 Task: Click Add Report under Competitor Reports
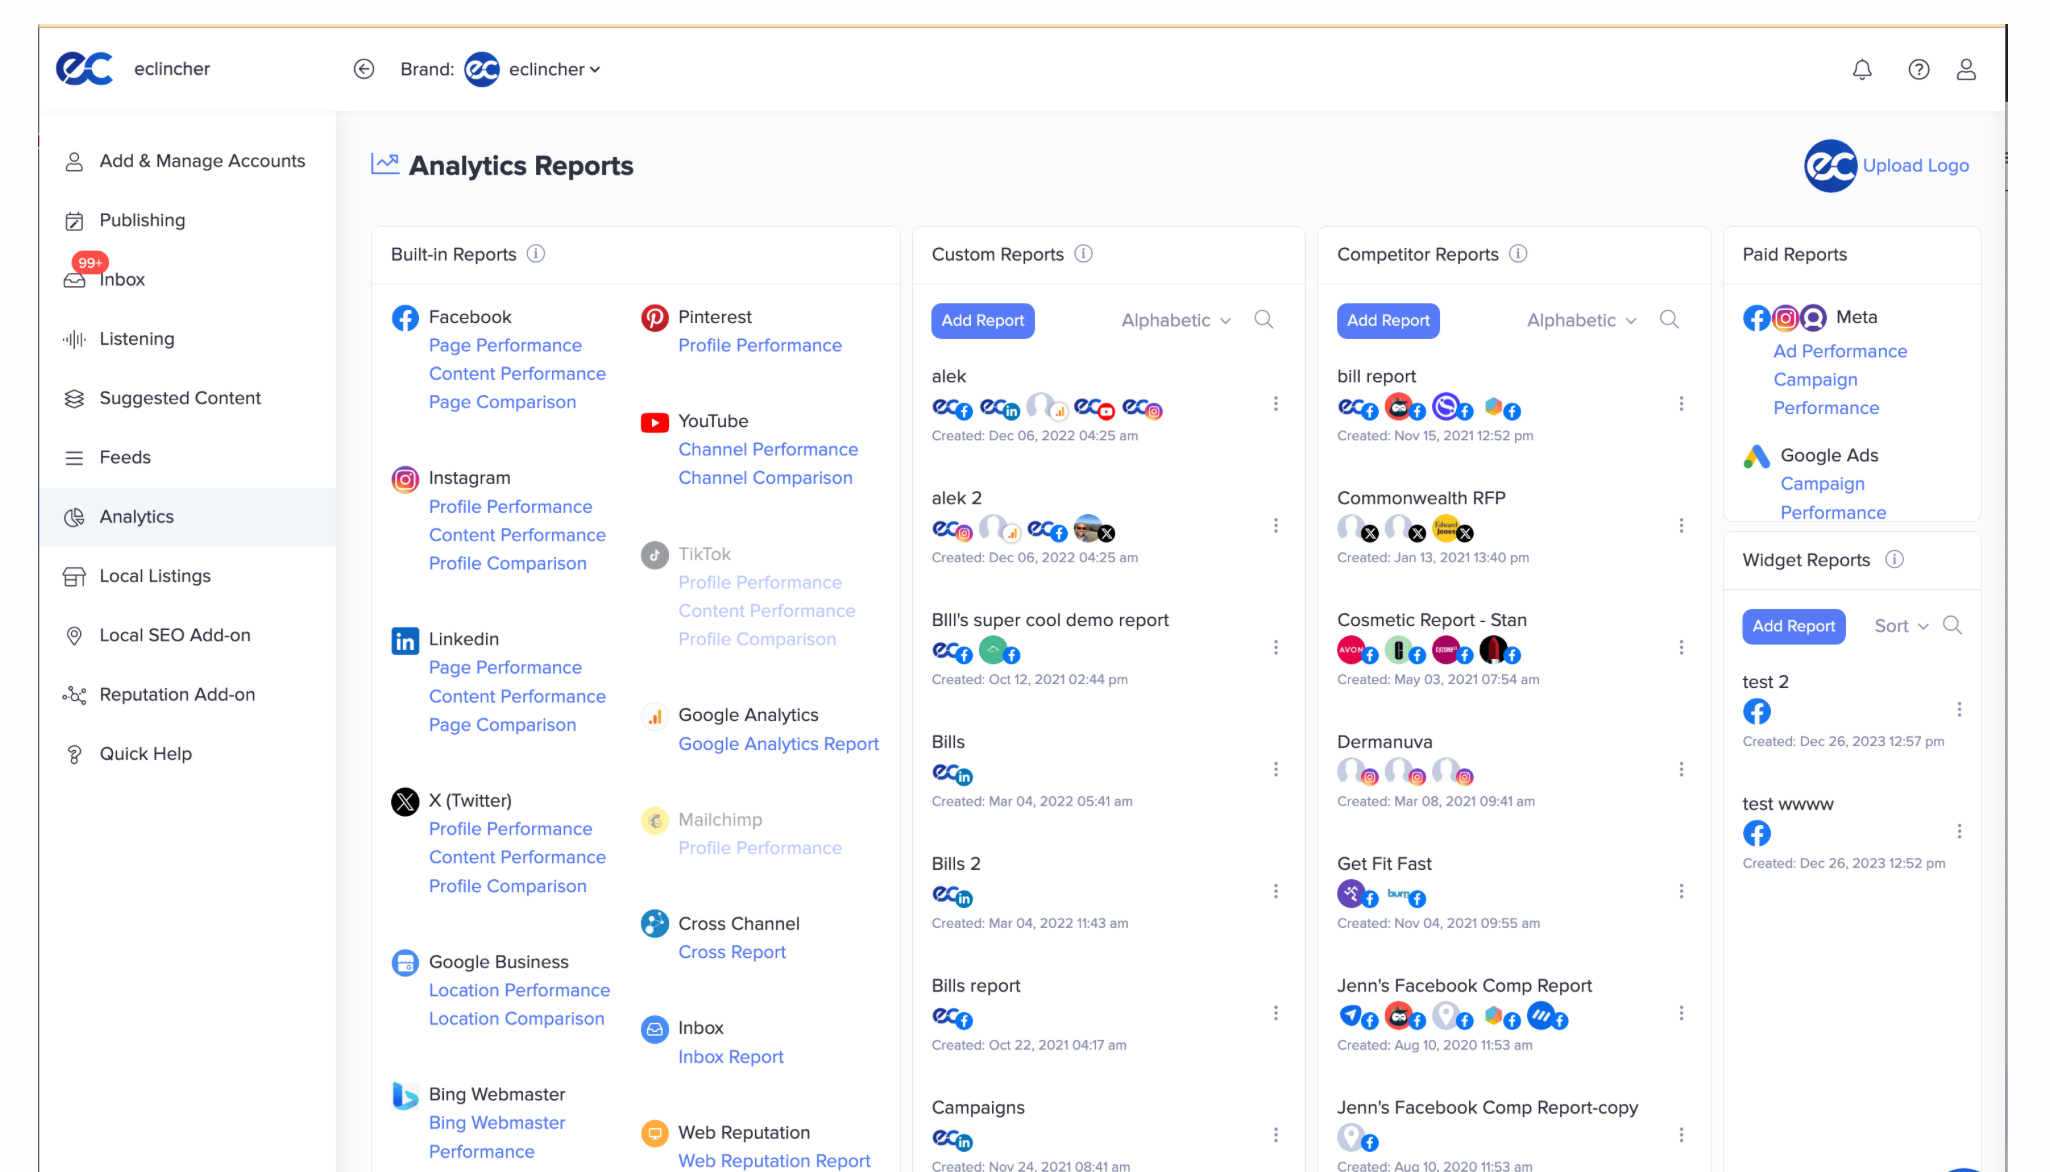click(1387, 320)
